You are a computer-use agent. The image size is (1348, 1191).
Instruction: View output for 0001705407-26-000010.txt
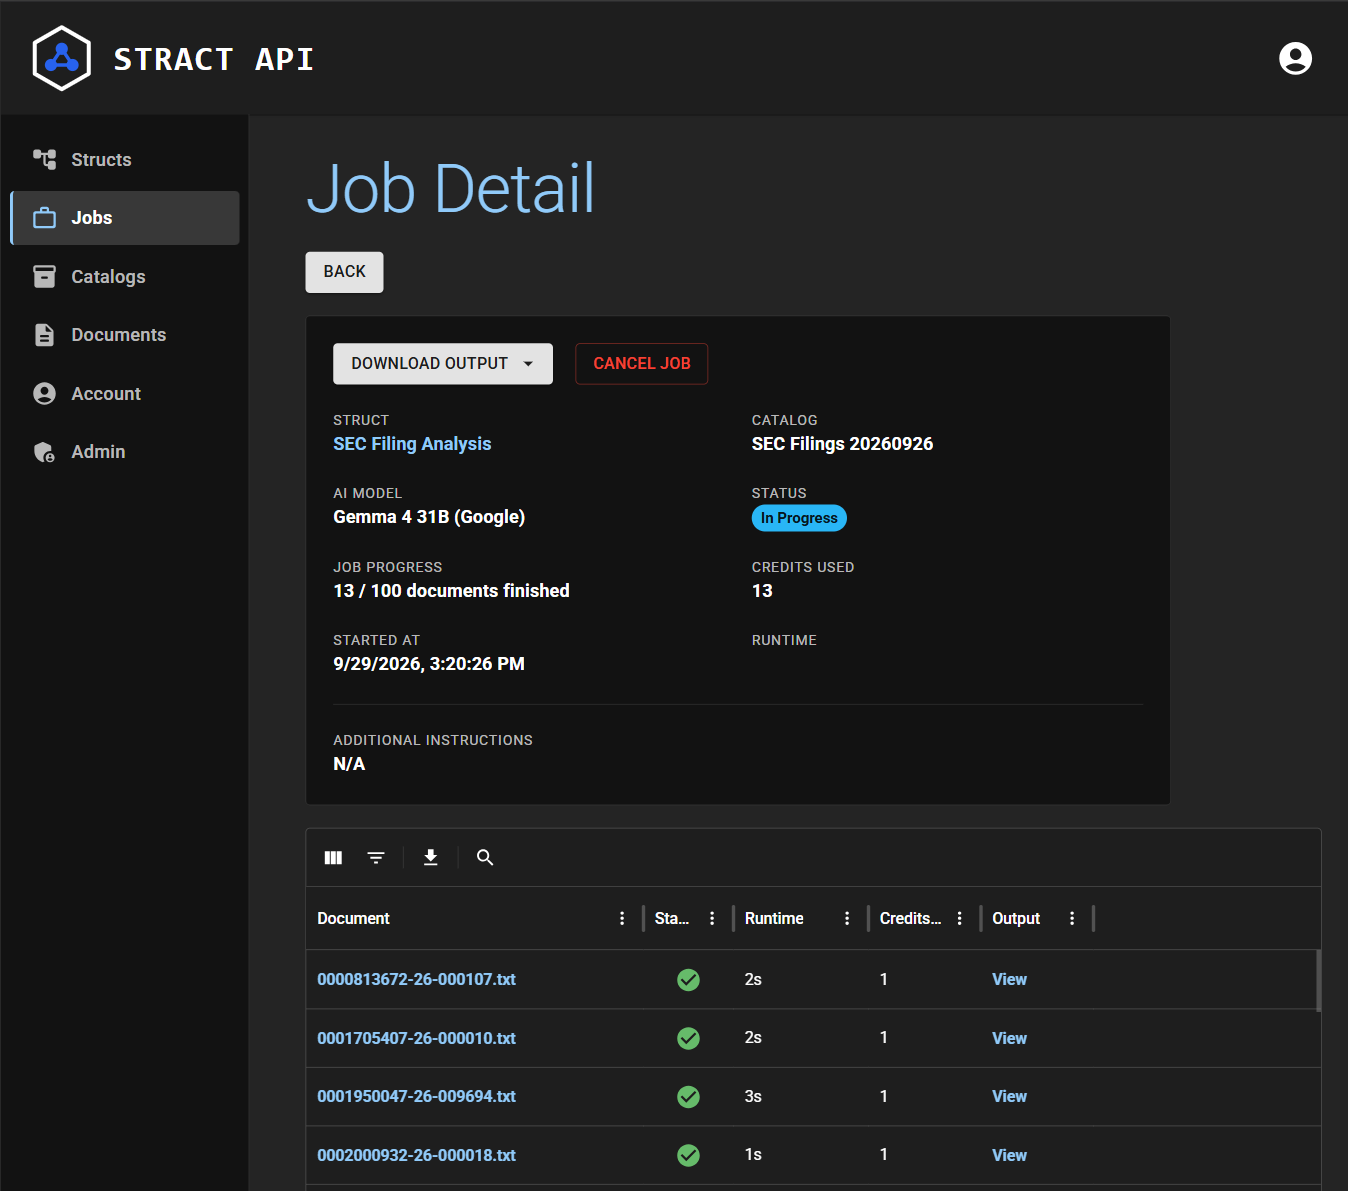[1009, 1038]
